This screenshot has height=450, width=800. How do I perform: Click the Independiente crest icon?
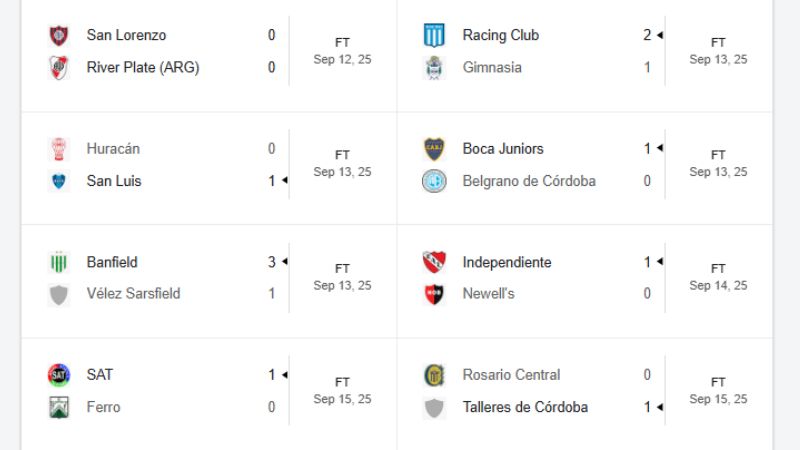[434, 262]
